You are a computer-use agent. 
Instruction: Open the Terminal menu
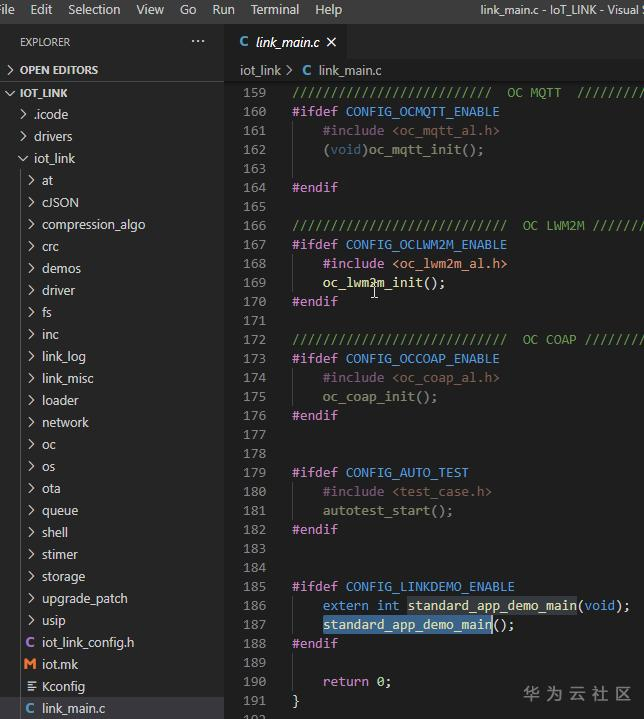275,10
